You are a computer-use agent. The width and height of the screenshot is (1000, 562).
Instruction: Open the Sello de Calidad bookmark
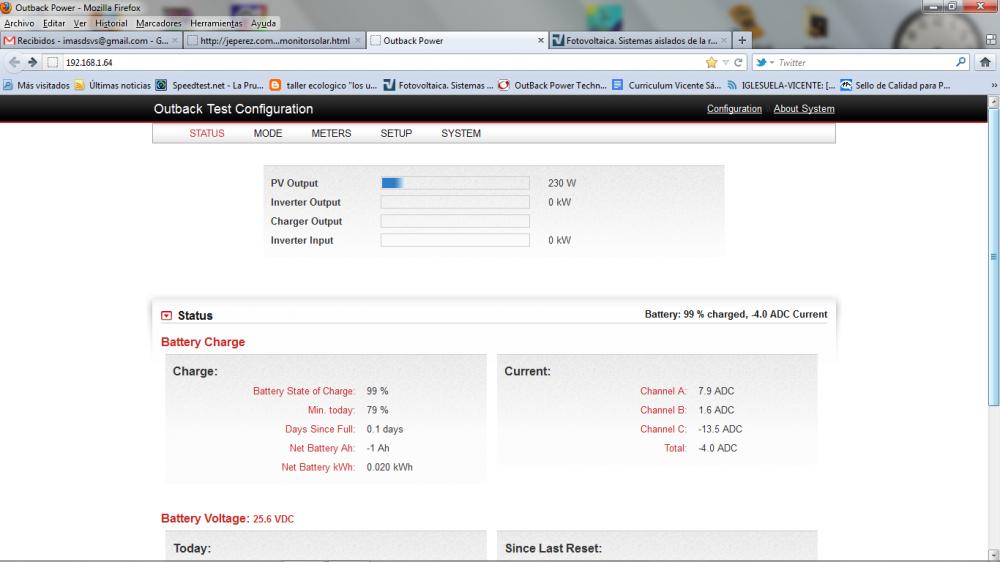tap(895, 85)
